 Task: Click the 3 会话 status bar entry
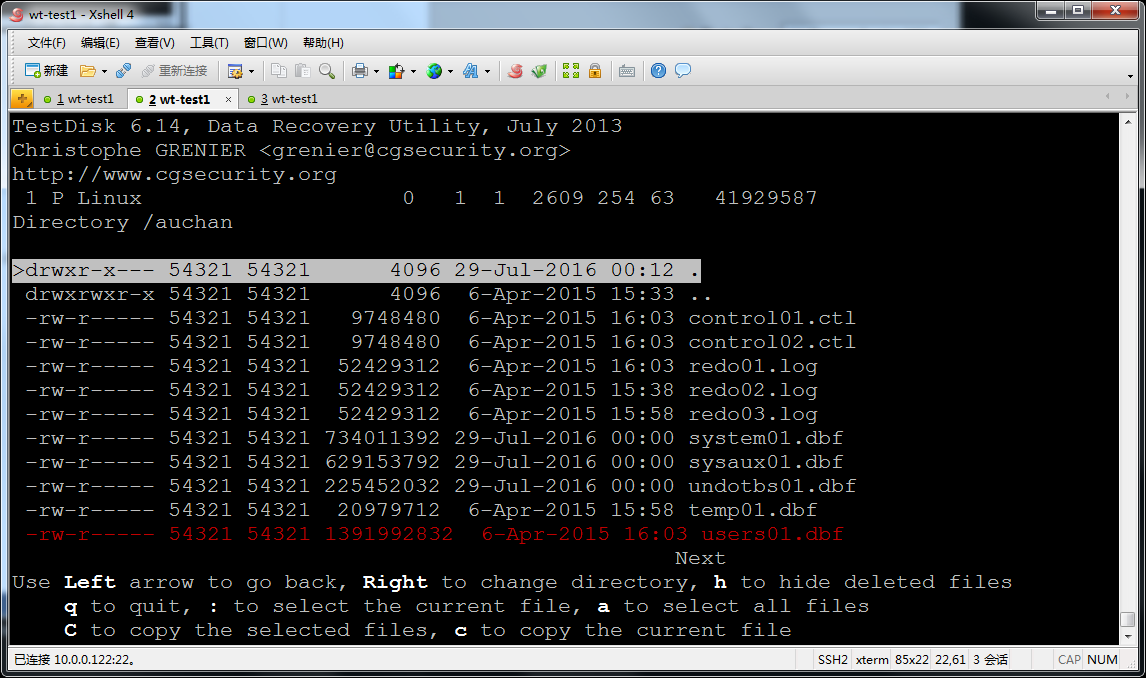click(x=990, y=660)
